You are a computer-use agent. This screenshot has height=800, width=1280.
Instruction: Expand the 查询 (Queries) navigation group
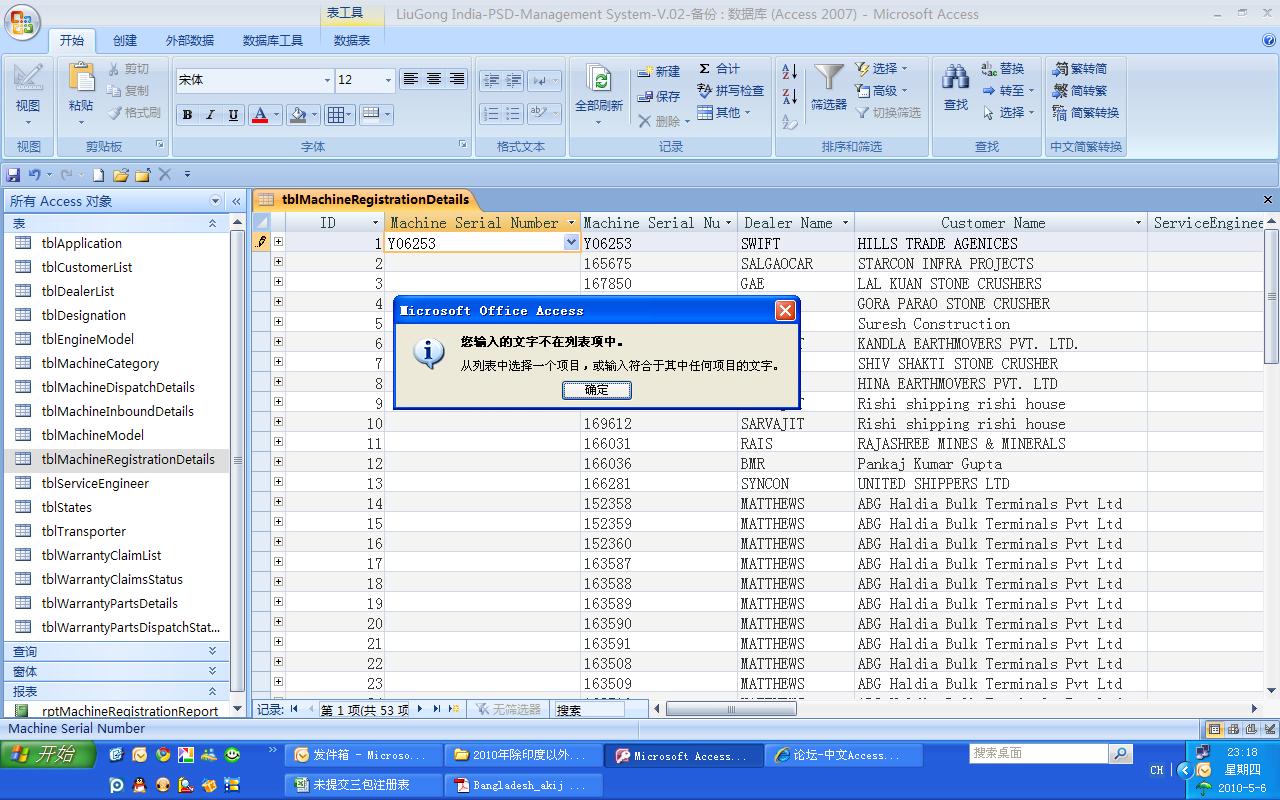pos(212,651)
